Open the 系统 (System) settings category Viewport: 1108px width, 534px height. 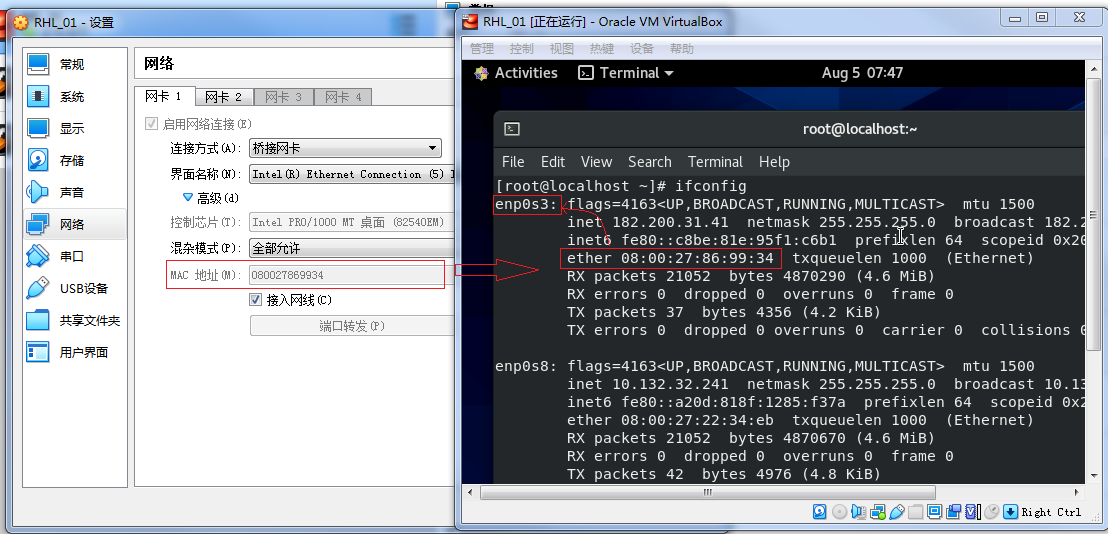coord(73,96)
